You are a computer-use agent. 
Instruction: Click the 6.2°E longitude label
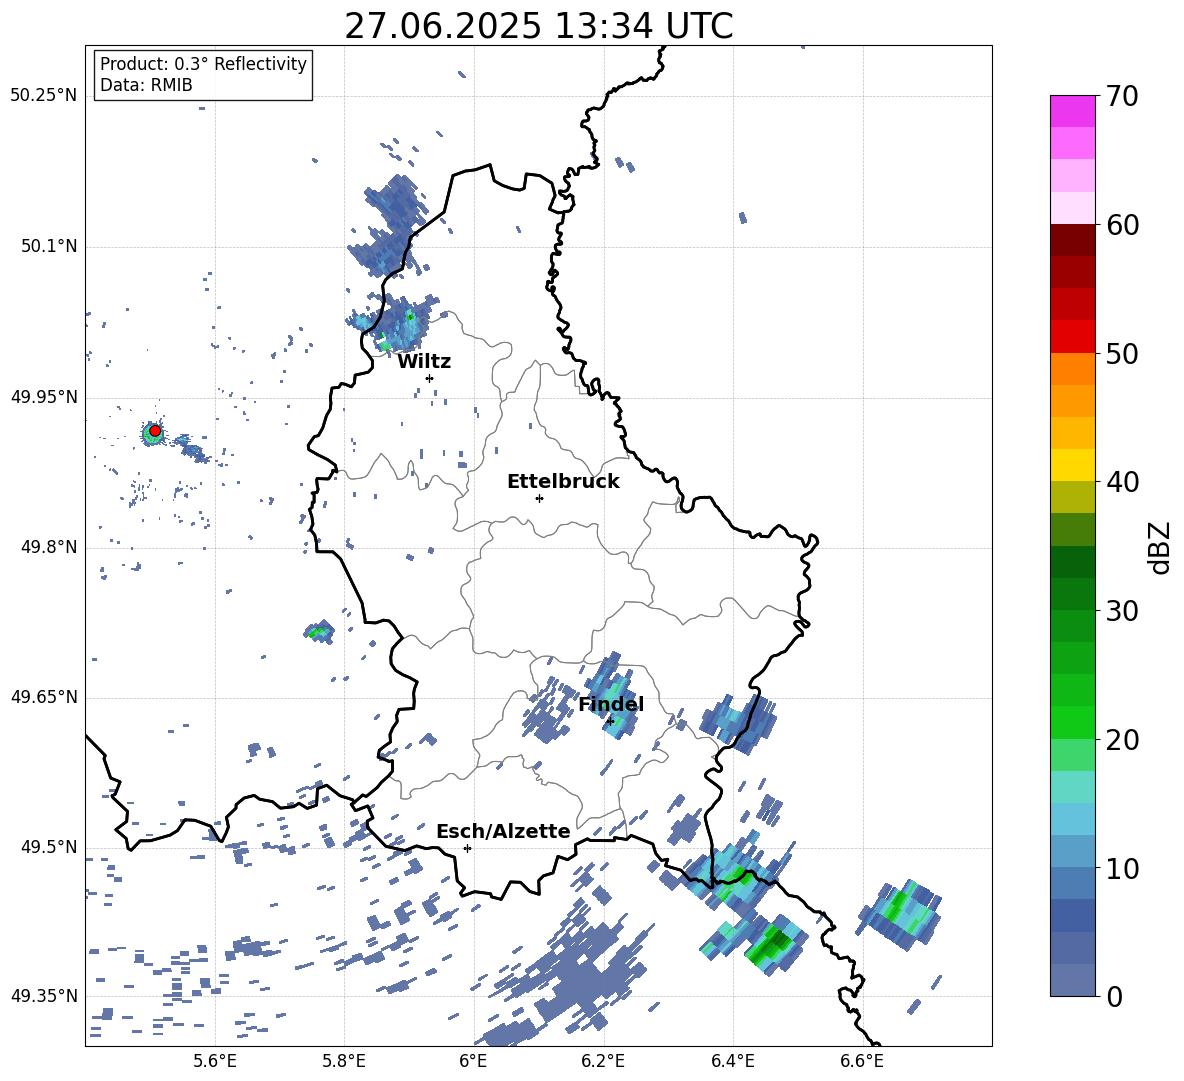pos(603,1061)
